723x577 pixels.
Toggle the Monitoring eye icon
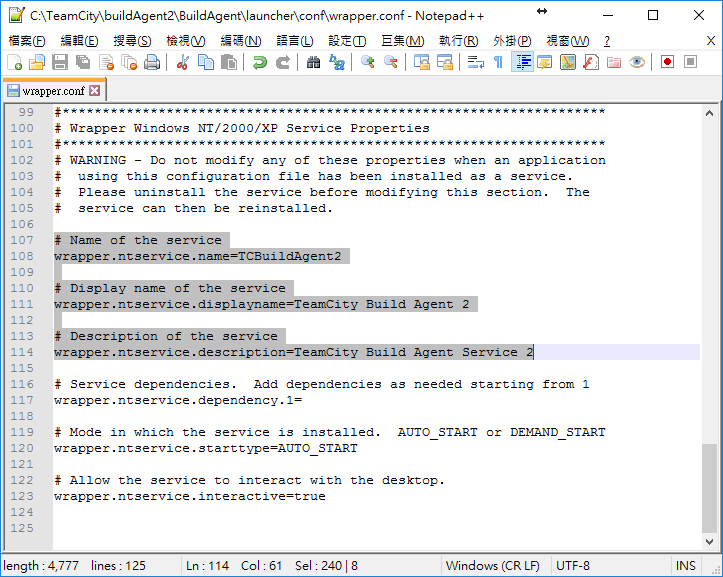pyautogui.click(x=637, y=62)
